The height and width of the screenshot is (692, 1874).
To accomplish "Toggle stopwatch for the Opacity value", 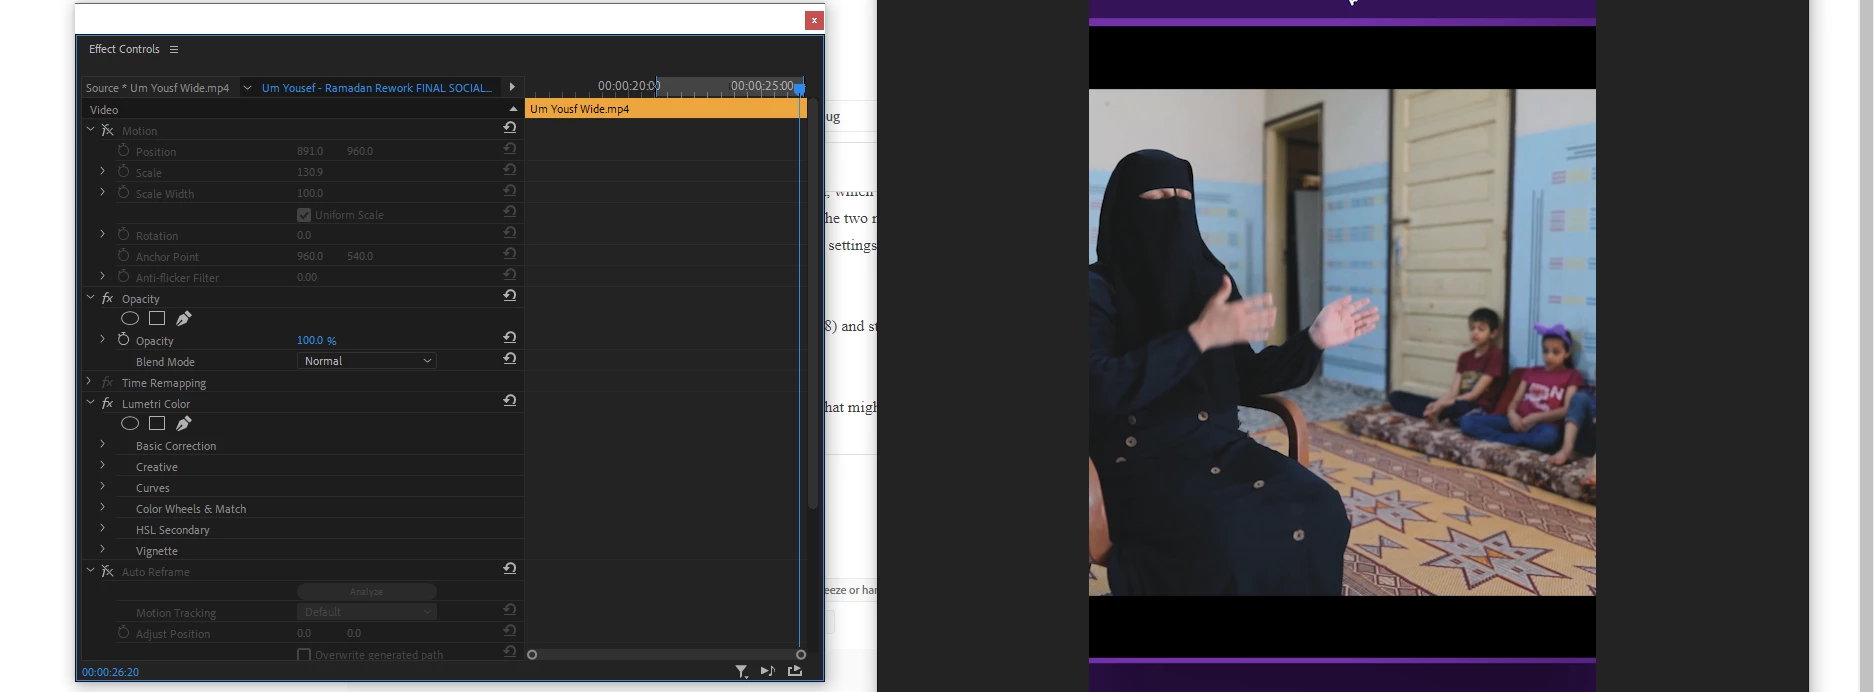I will click(x=124, y=339).
